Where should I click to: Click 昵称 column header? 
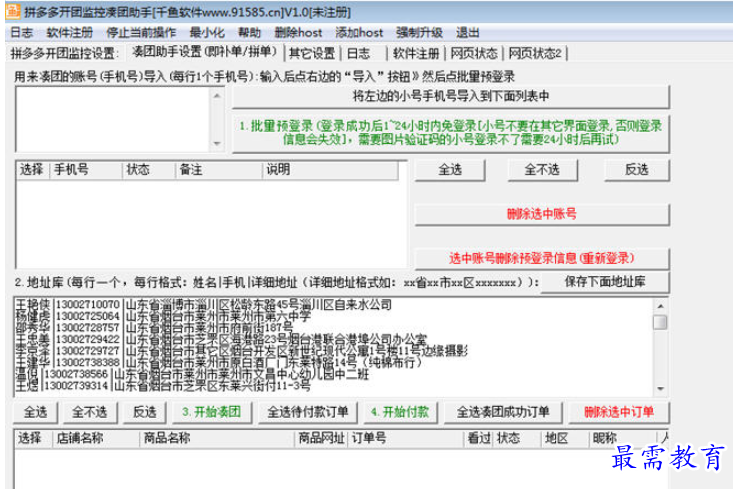(x=622, y=439)
